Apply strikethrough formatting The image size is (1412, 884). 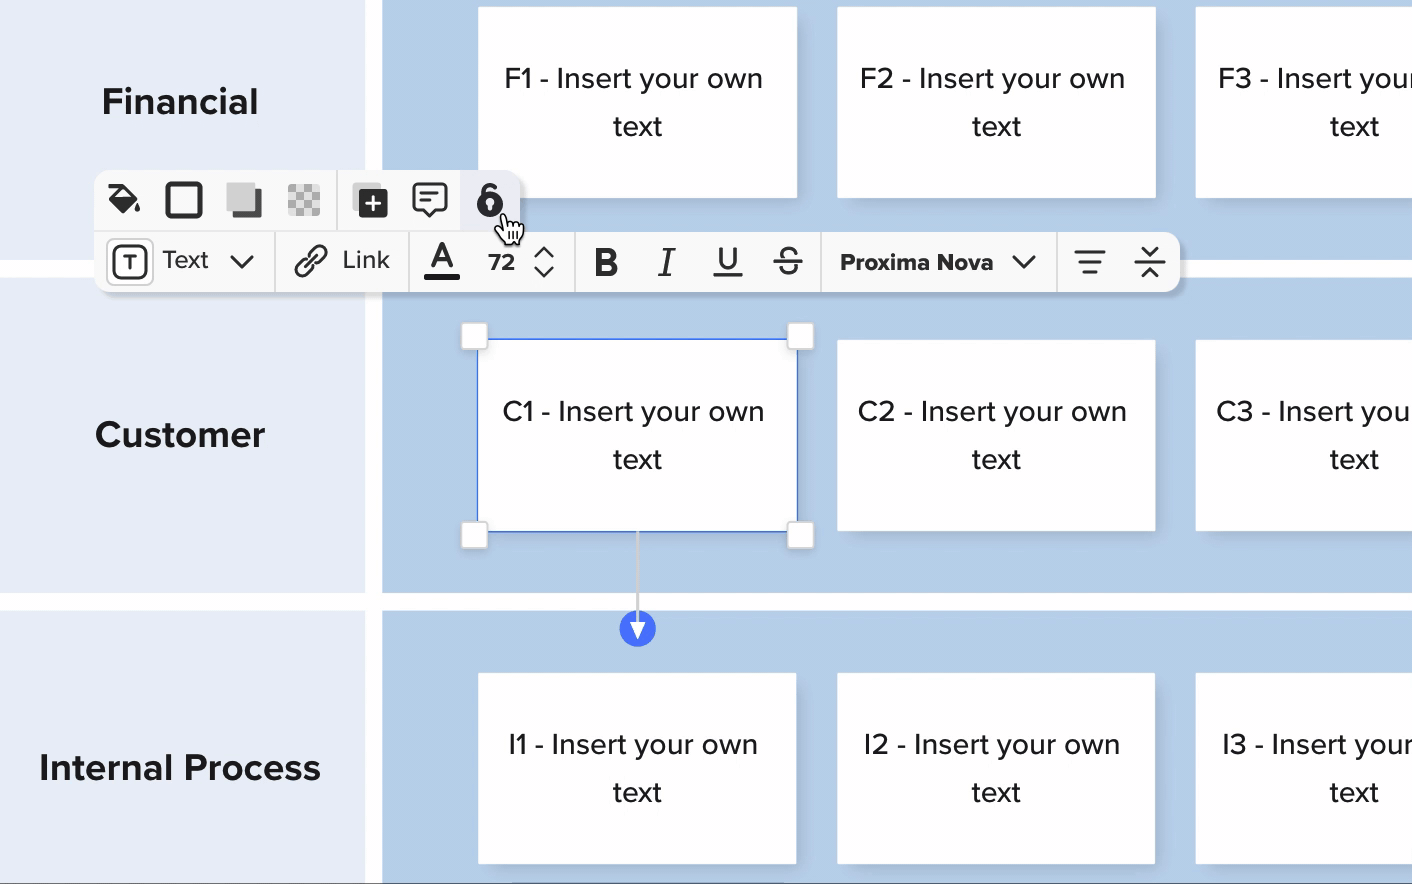coord(788,262)
